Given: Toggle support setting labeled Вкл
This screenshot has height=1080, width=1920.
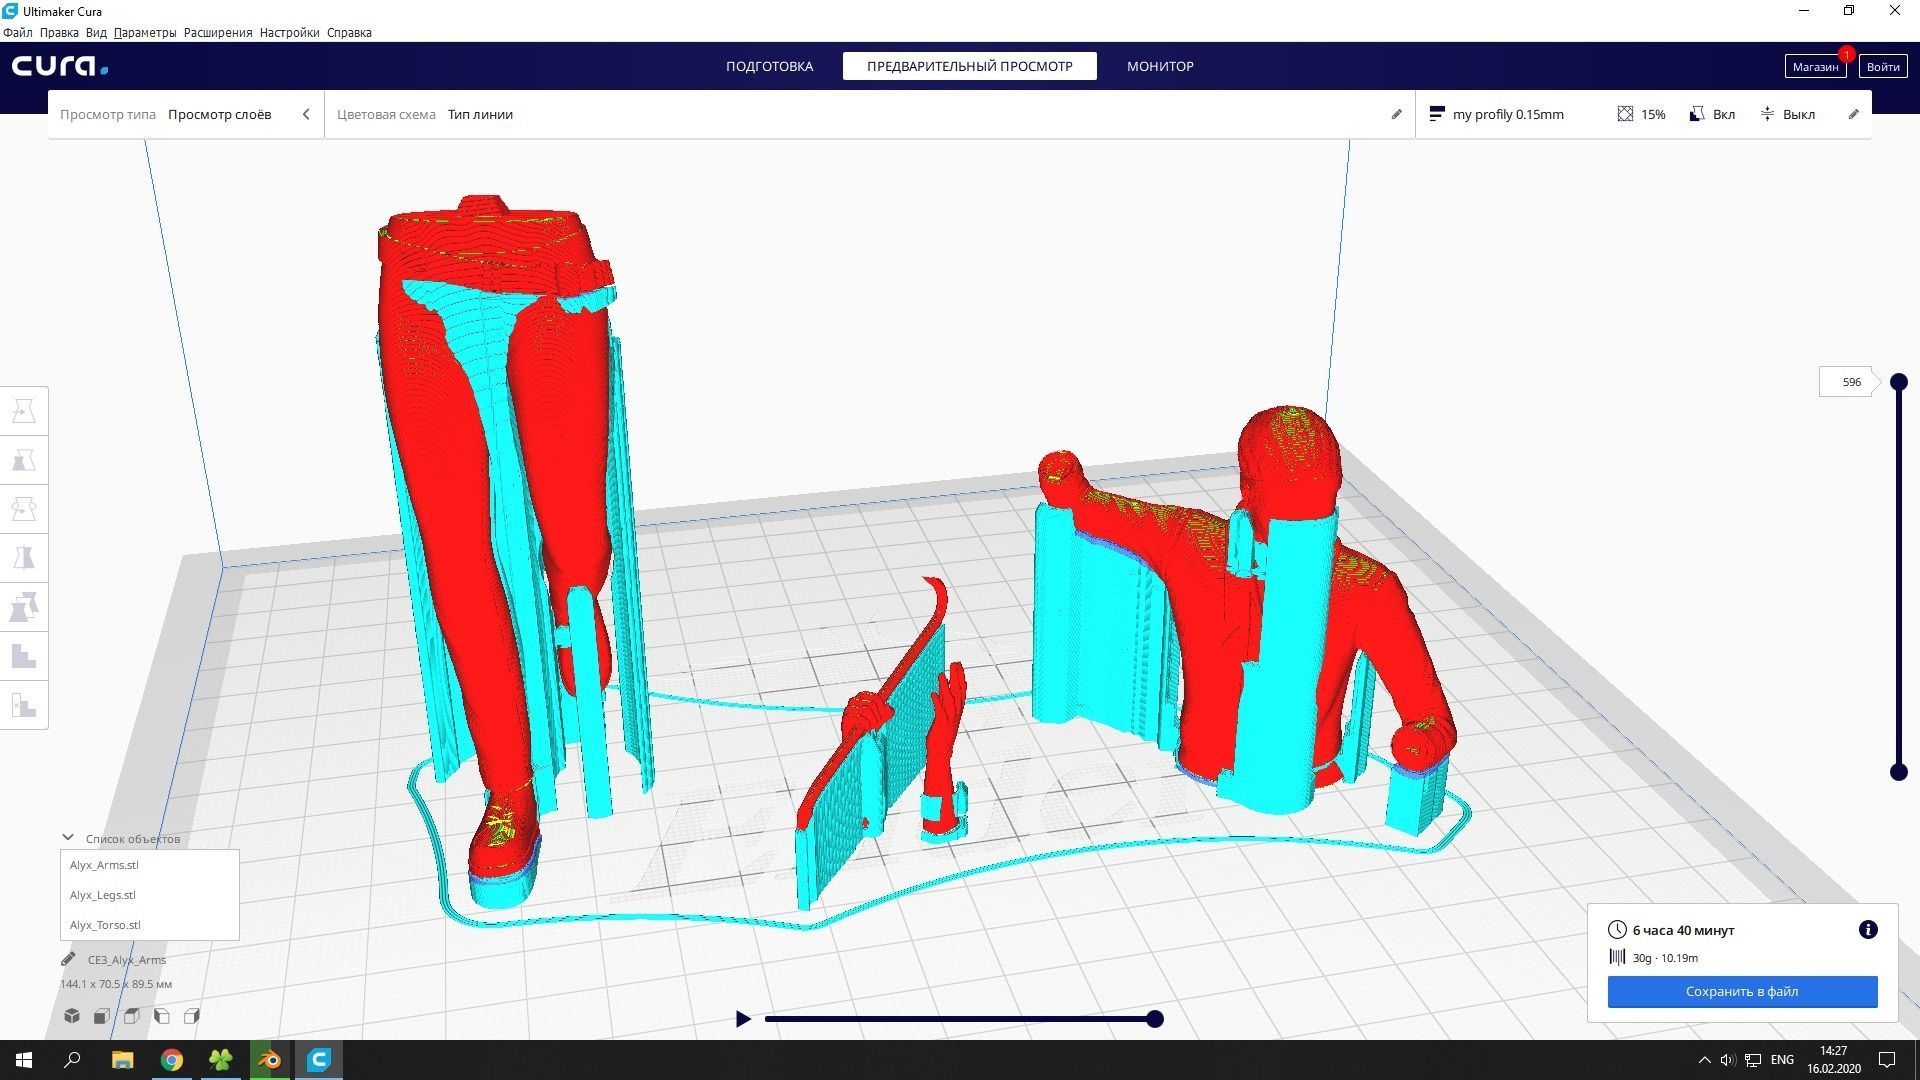Looking at the screenshot, I should pos(1712,114).
